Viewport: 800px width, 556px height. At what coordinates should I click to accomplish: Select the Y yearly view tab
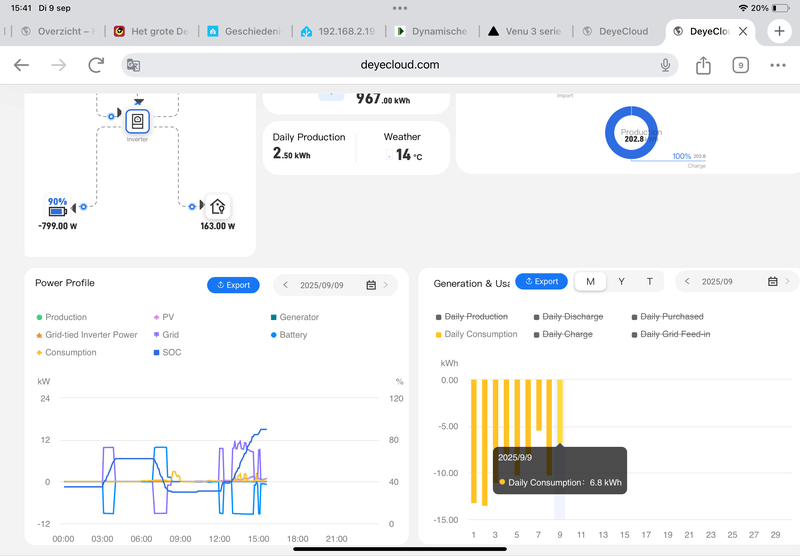coord(621,282)
